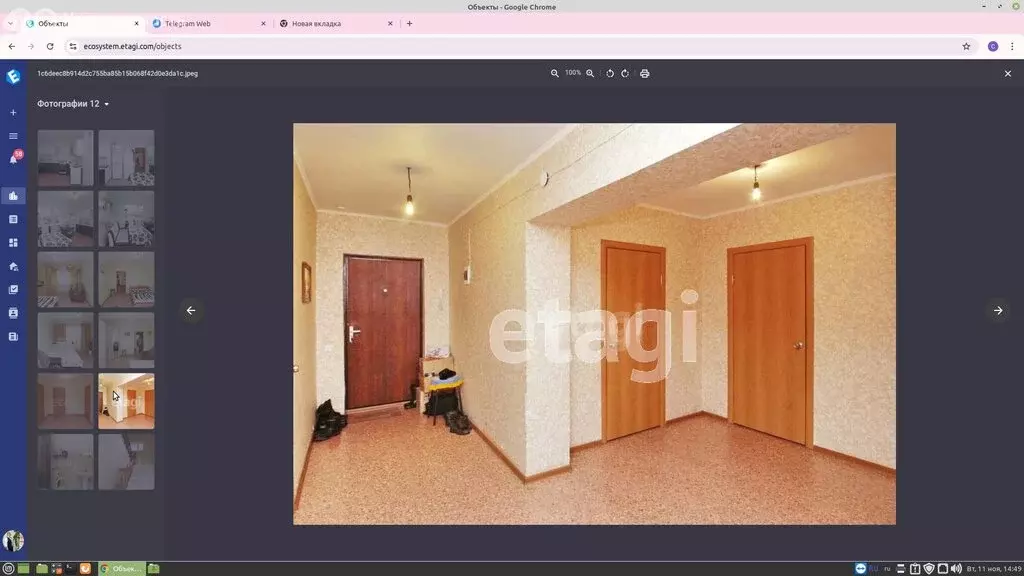This screenshot has height=576, width=1024.
Task: Select the first kitchen photo thumbnail
Action: [66, 158]
